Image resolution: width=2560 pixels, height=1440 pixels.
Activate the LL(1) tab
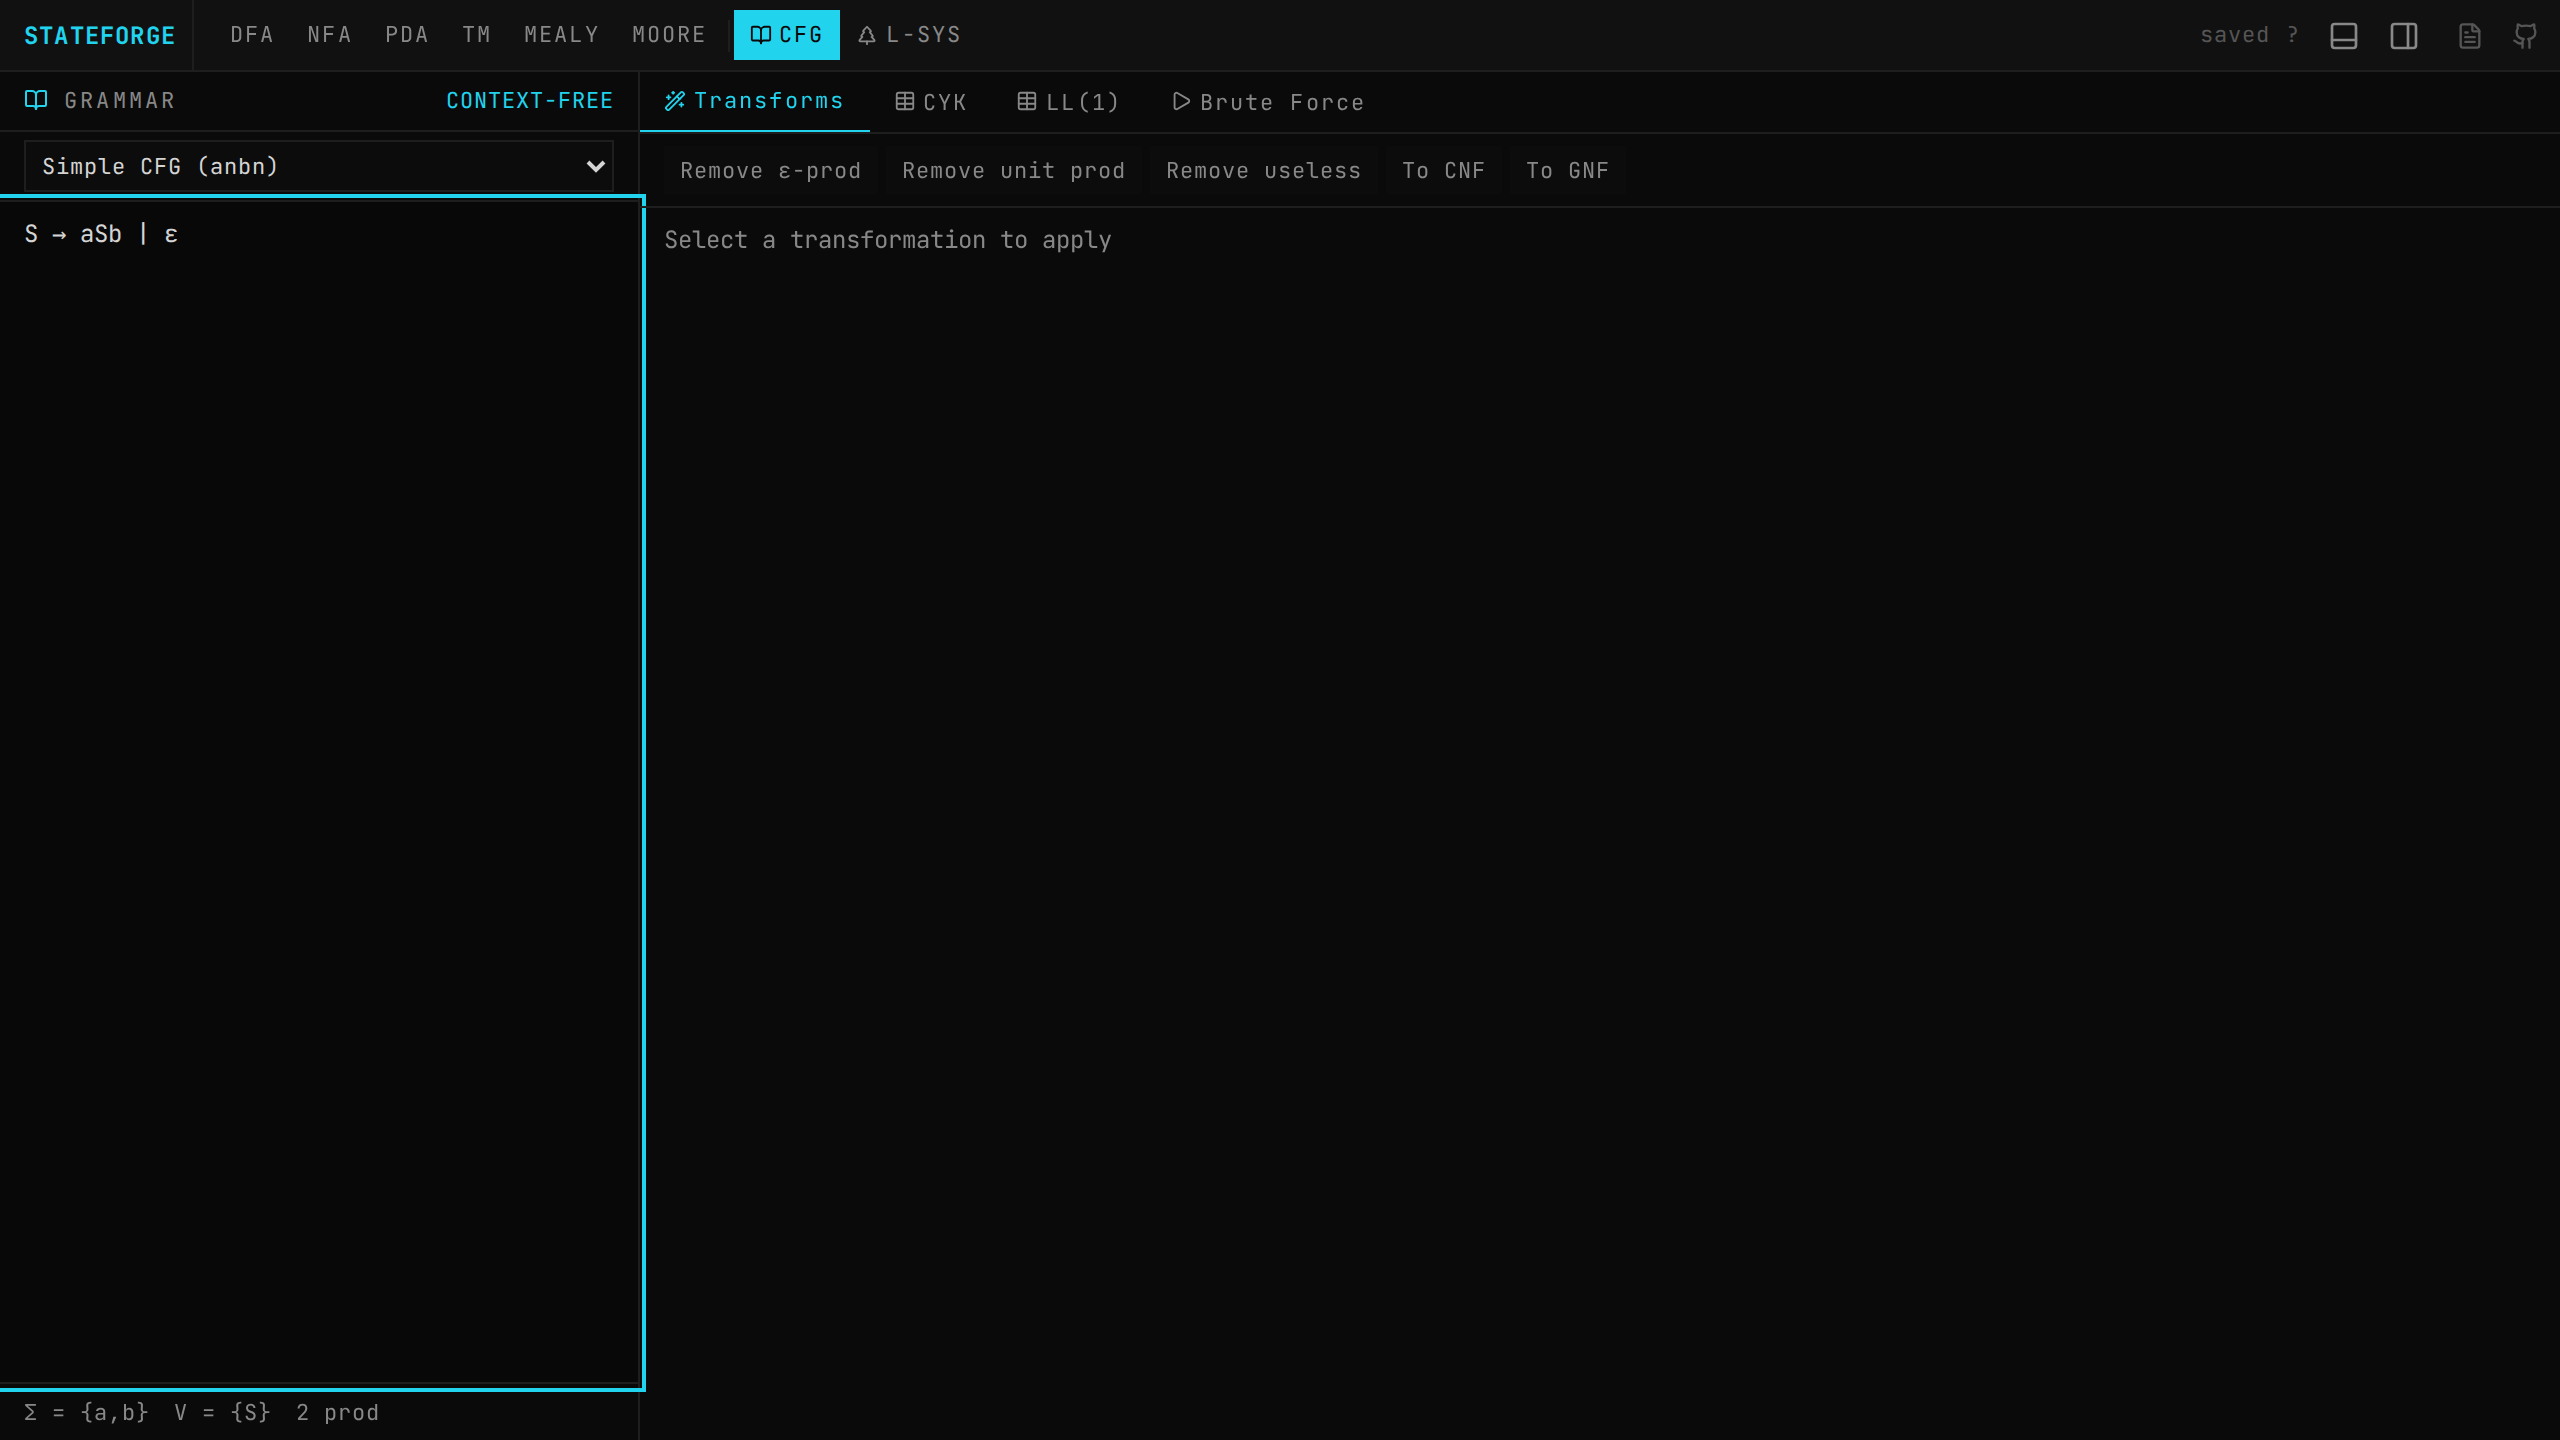tap(1068, 101)
